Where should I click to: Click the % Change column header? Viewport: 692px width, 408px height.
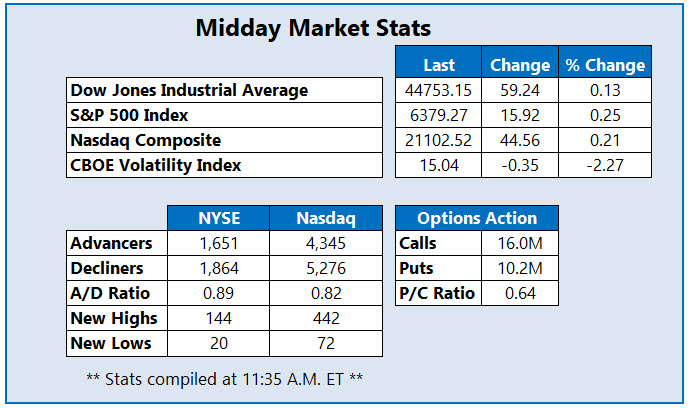605,65
